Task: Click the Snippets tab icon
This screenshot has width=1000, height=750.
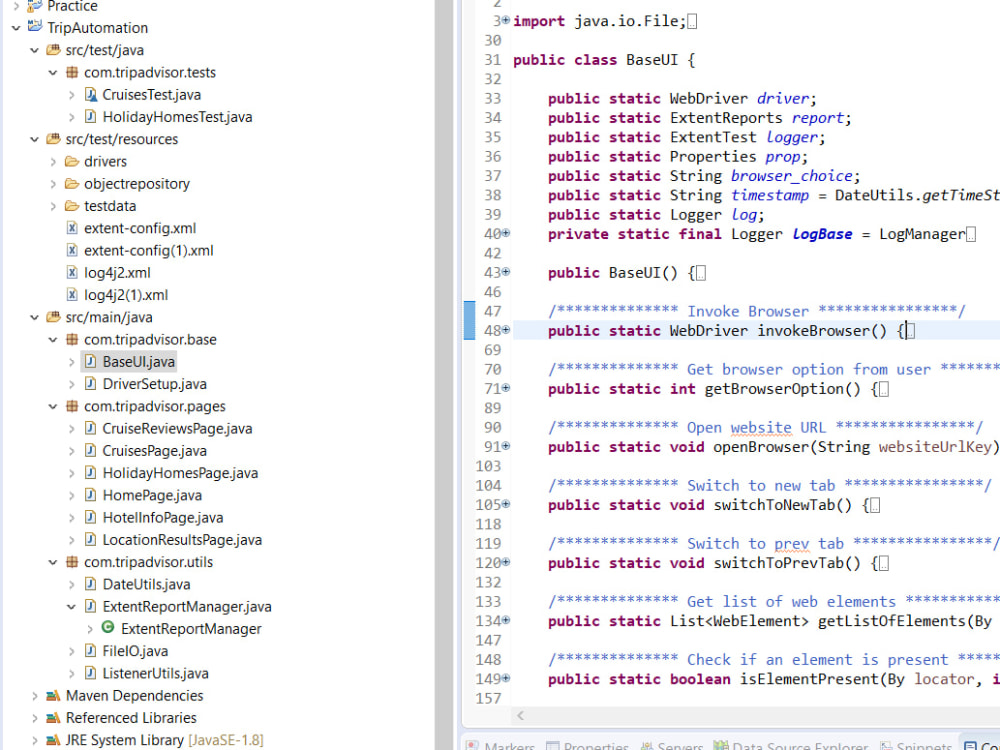Action: click(884, 746)
